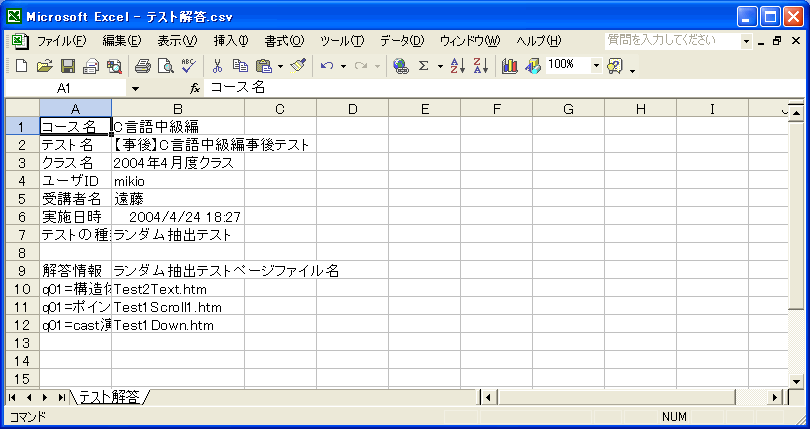Click the New workbook icon
810x429 pixels.
tap(21, 66)
